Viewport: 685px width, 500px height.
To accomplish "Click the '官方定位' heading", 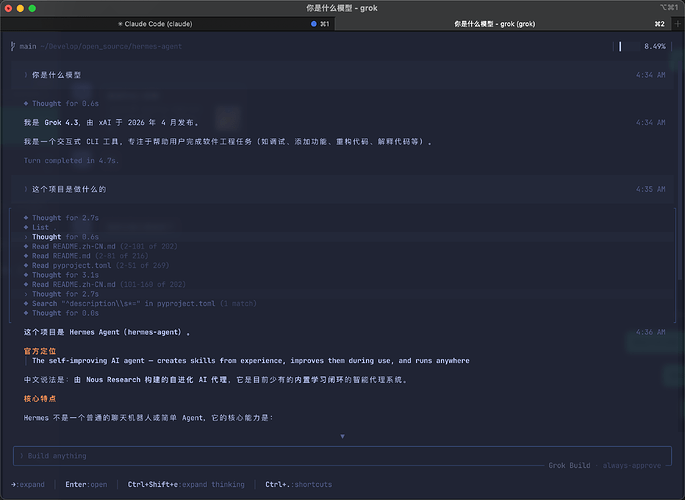I will coord(40,351).
